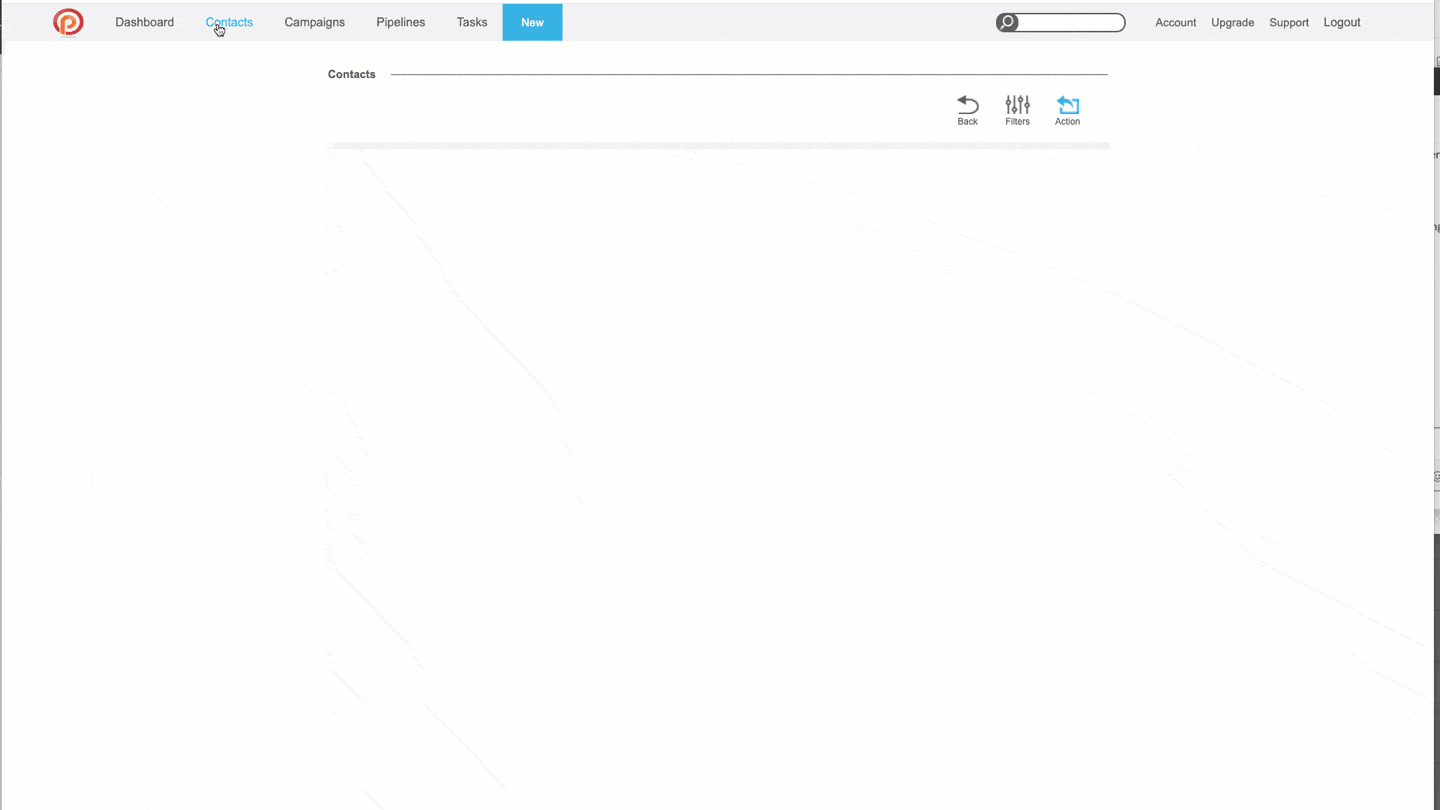
Task: Go to the Campaigns section
Action: [x=314, y=22]
